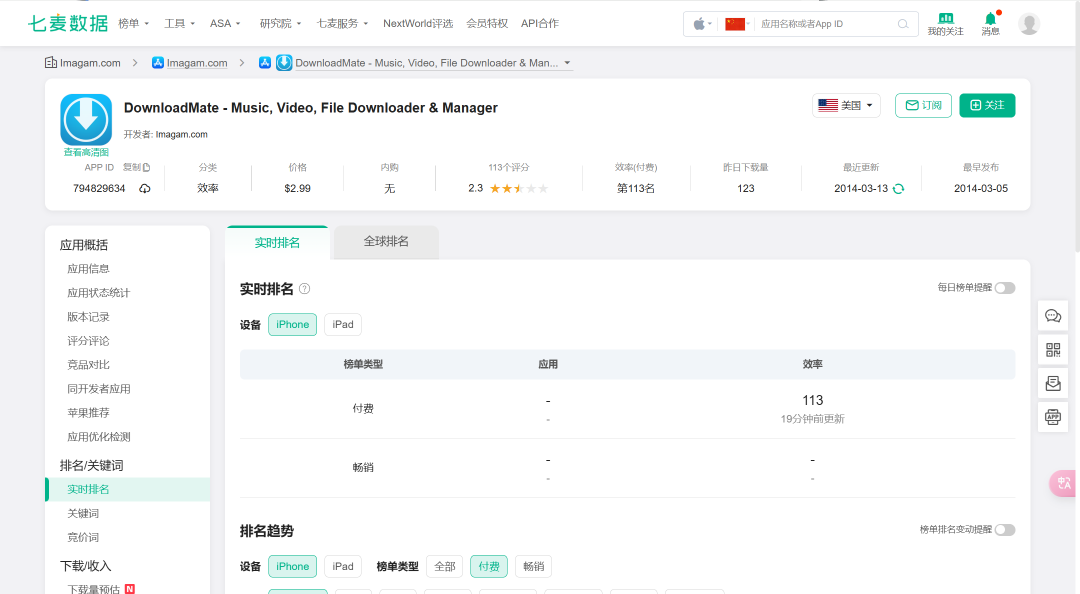
Task: Click the company building icon in breadcrumb
Action: coord(51,63)
